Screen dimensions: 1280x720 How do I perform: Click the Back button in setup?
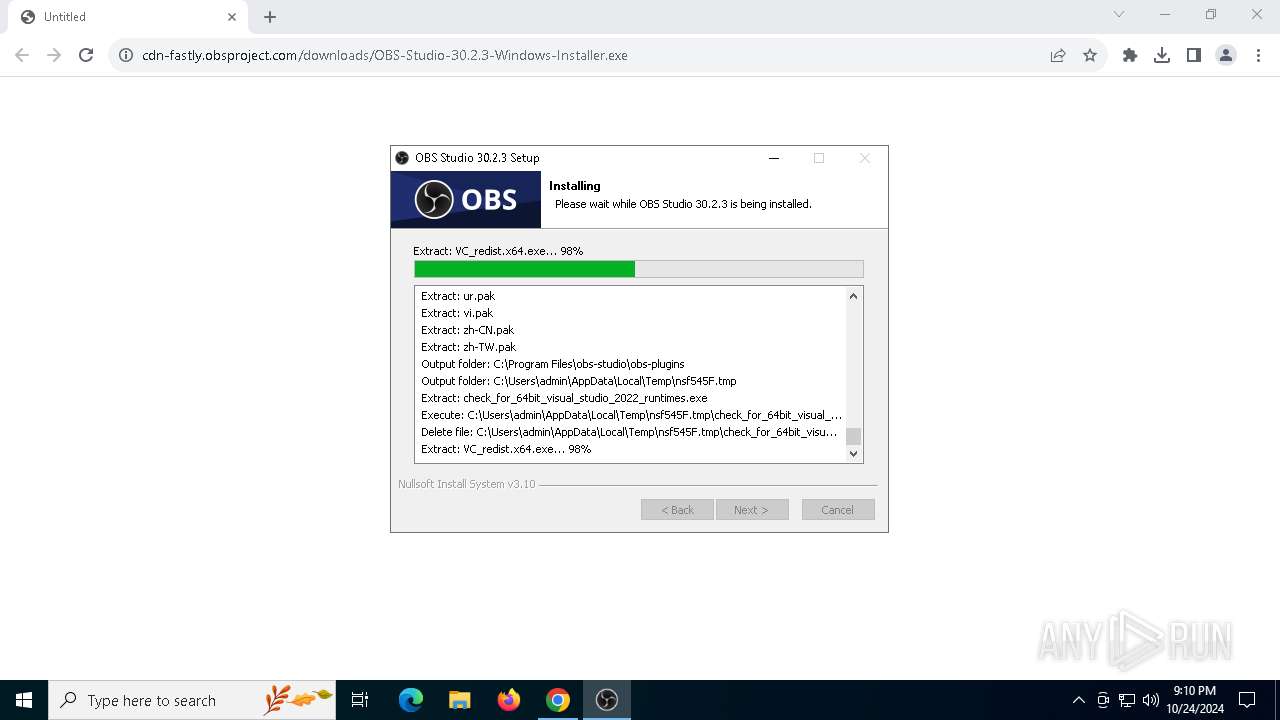point(677,510)
